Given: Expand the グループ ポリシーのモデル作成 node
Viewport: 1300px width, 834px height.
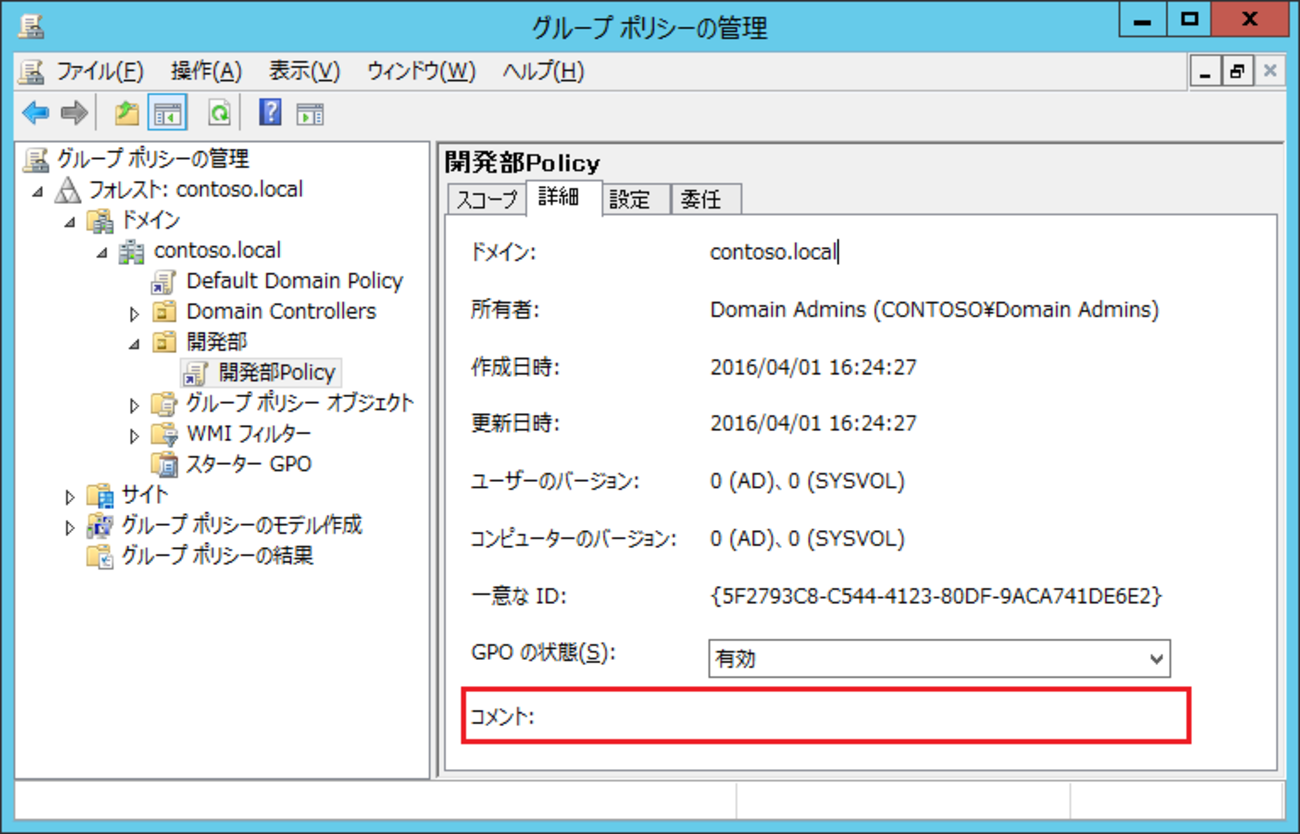Looking at the screenshot, I should 70,526.
